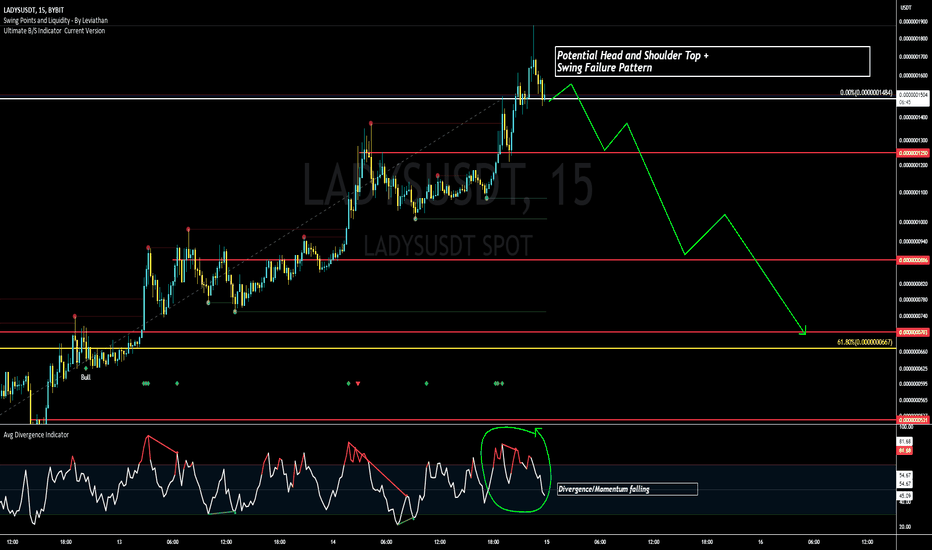Click the 20.00 indicator scale label
This screenshot has width=932, height=550.
[905, 527]
